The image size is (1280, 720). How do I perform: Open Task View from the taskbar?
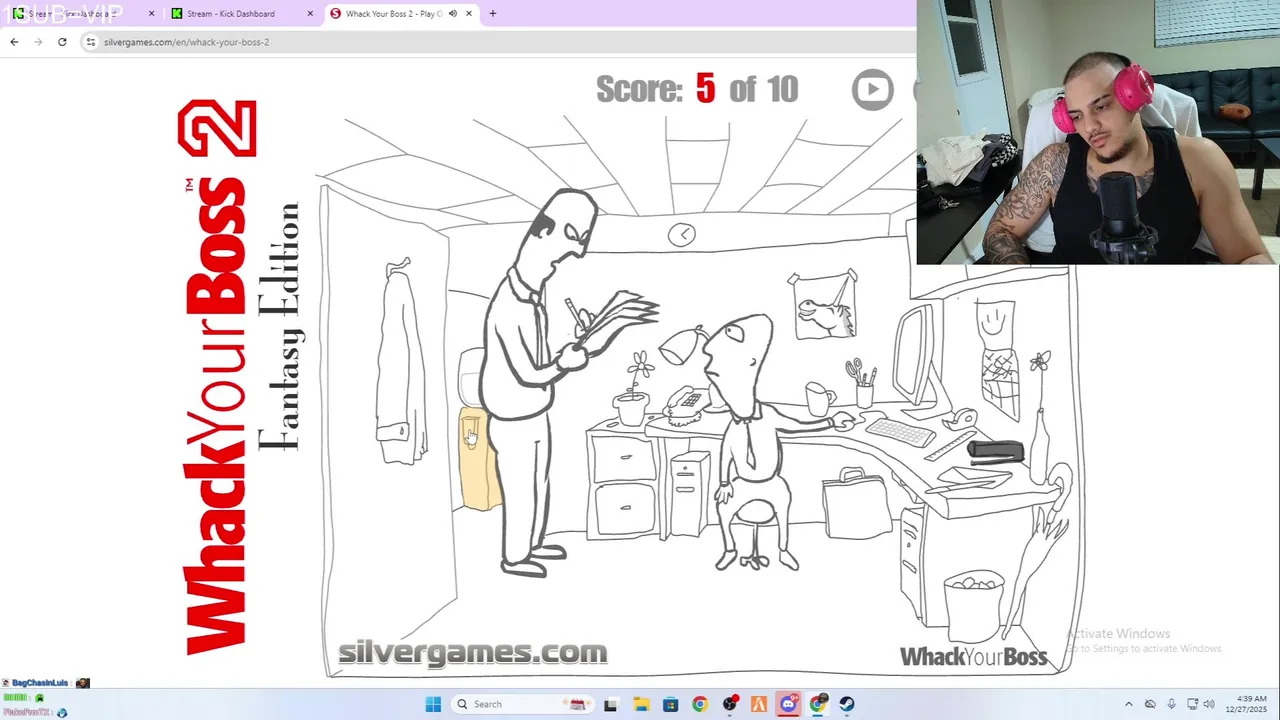pyautogui.click(x=611, y=704)
